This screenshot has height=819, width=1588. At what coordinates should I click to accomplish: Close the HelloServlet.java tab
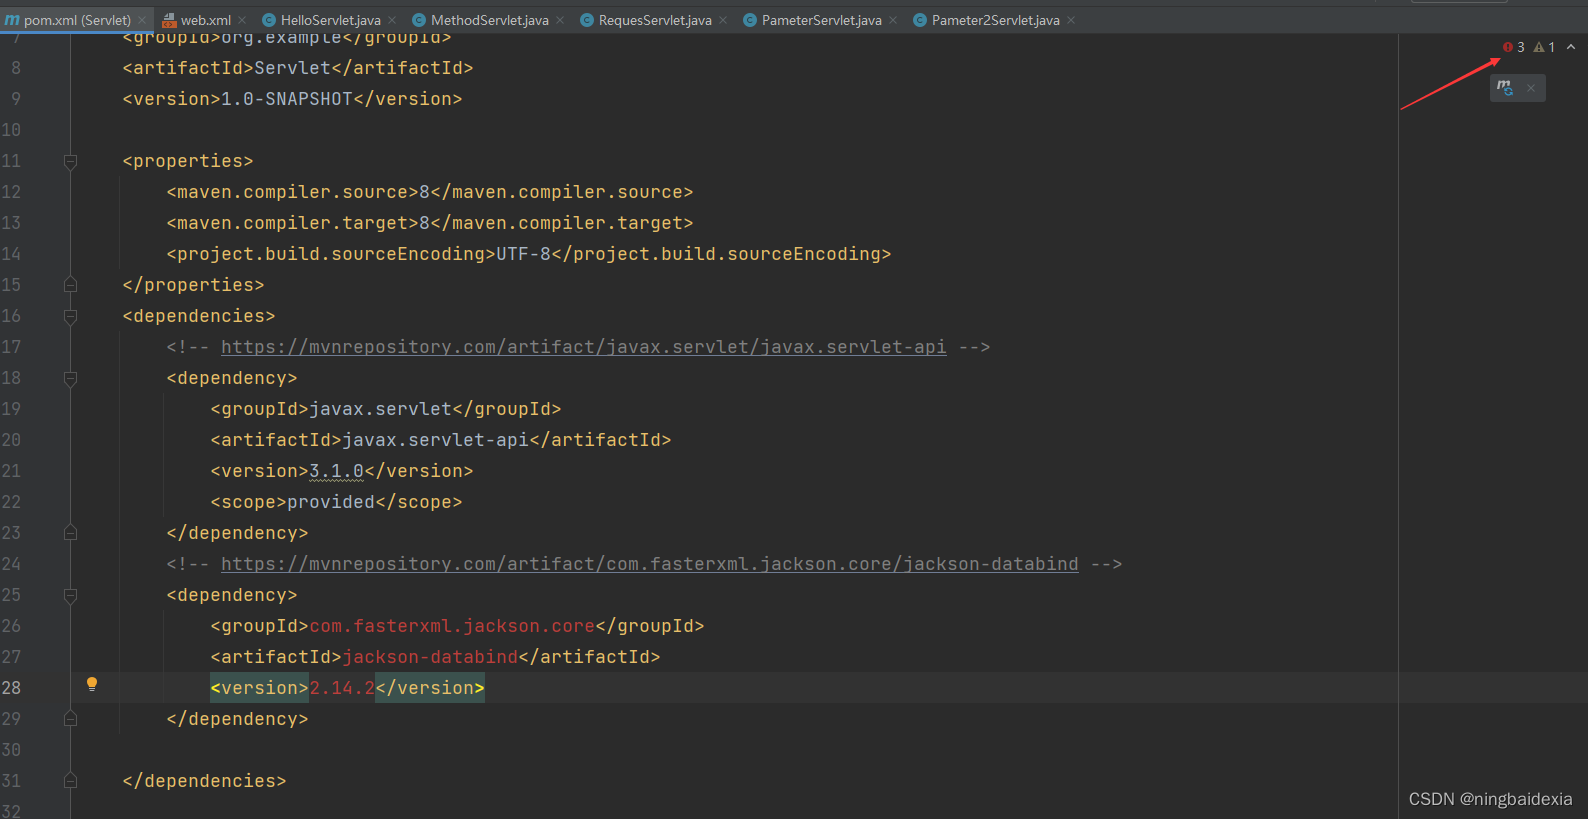point(392,20)
